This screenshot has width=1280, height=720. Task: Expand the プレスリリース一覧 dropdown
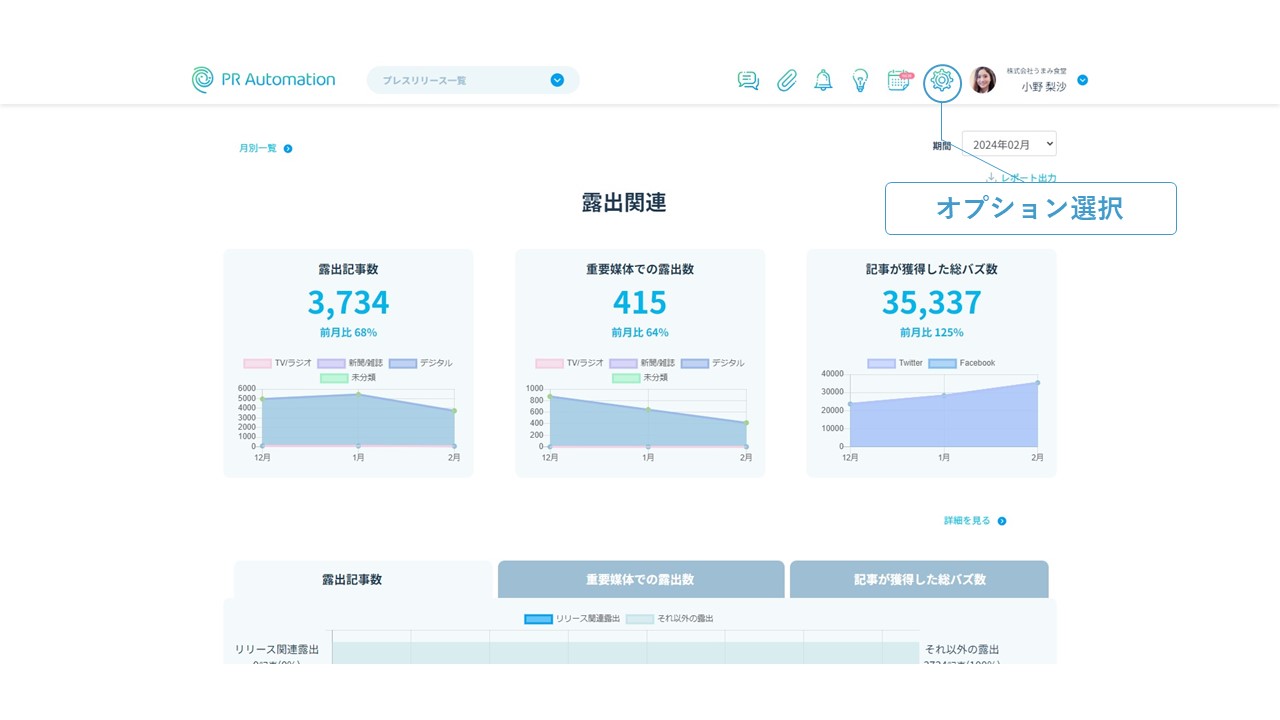point(557,80)
